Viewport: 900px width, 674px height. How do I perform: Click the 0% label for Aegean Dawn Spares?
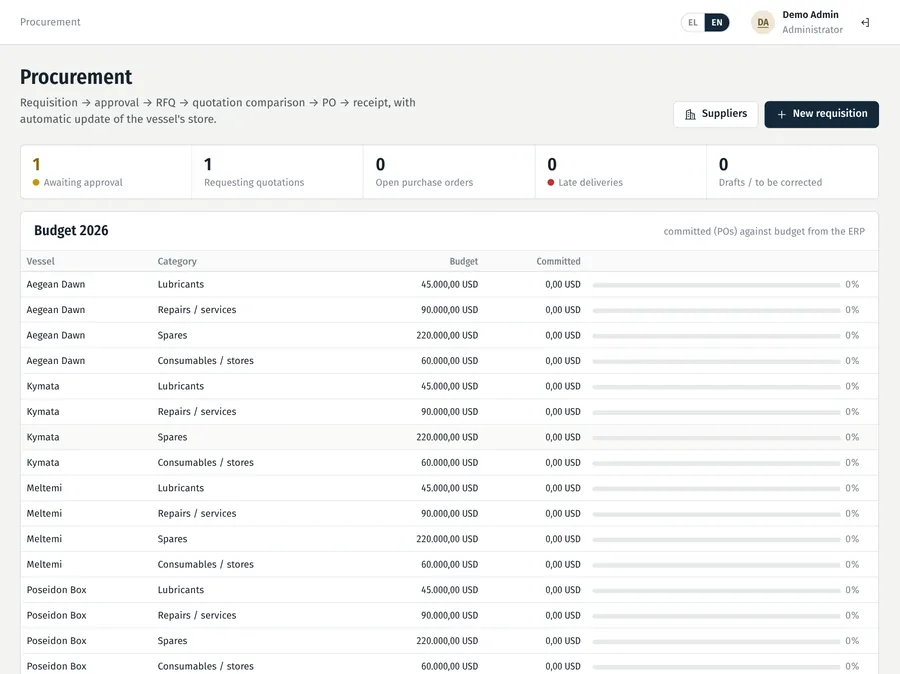(x=852, y=335)
